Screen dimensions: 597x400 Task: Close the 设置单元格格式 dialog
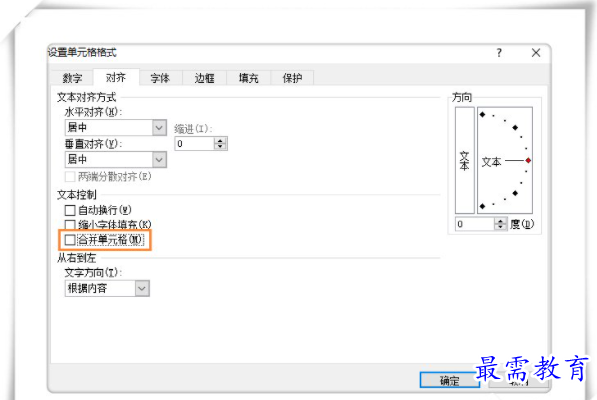(536, 53)
